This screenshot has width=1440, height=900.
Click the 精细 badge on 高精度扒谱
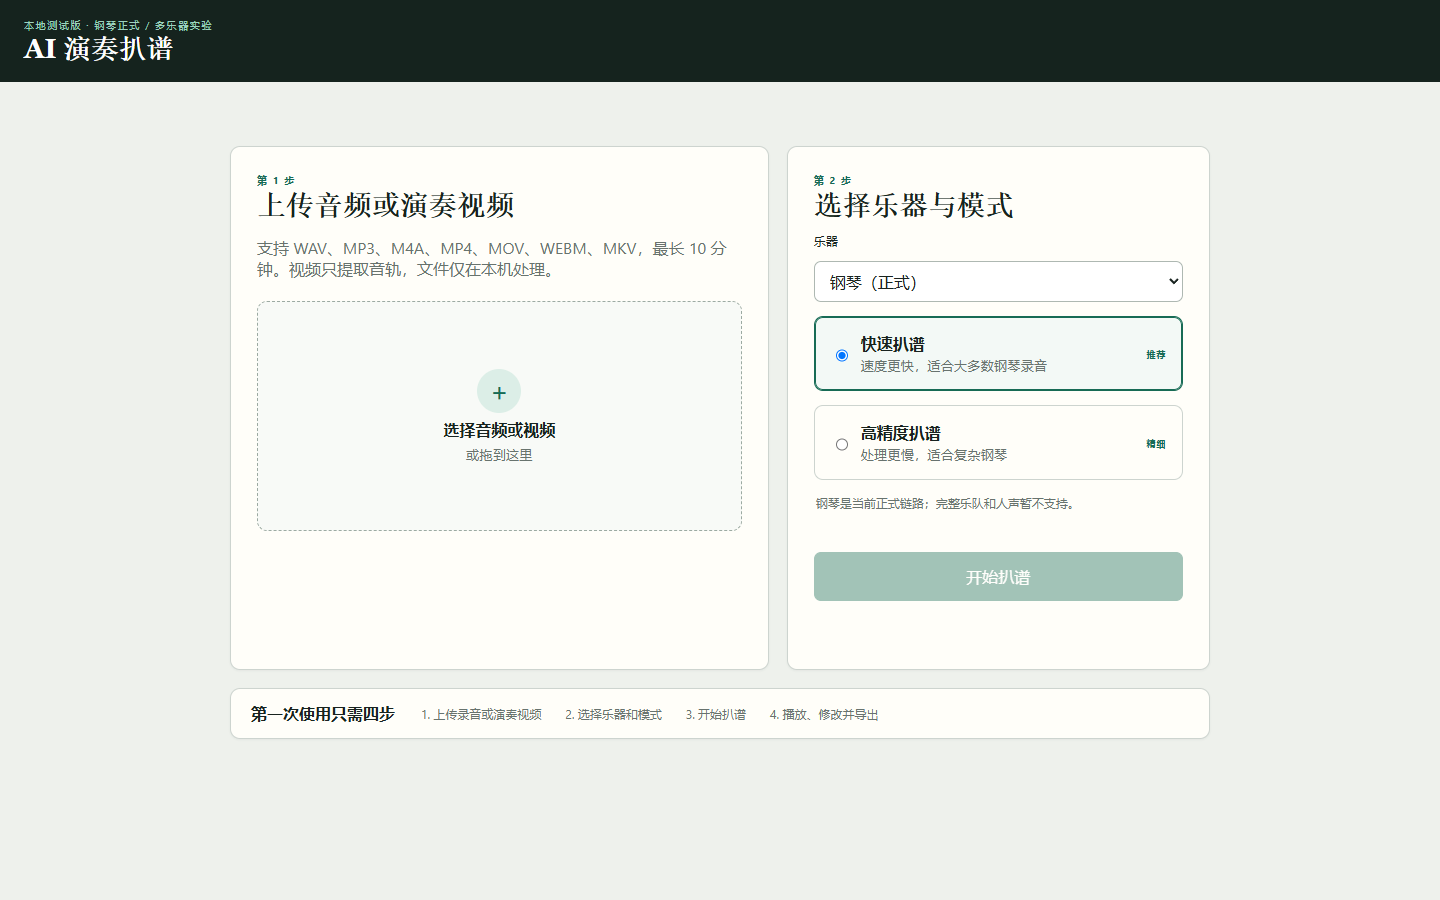click(x=1156, y=444)
